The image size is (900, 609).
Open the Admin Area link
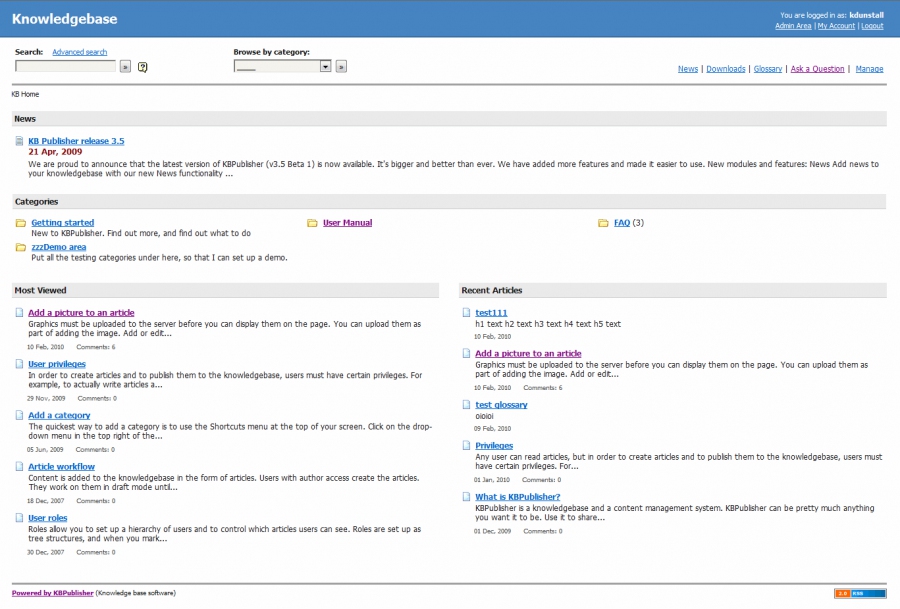(793, 26)
